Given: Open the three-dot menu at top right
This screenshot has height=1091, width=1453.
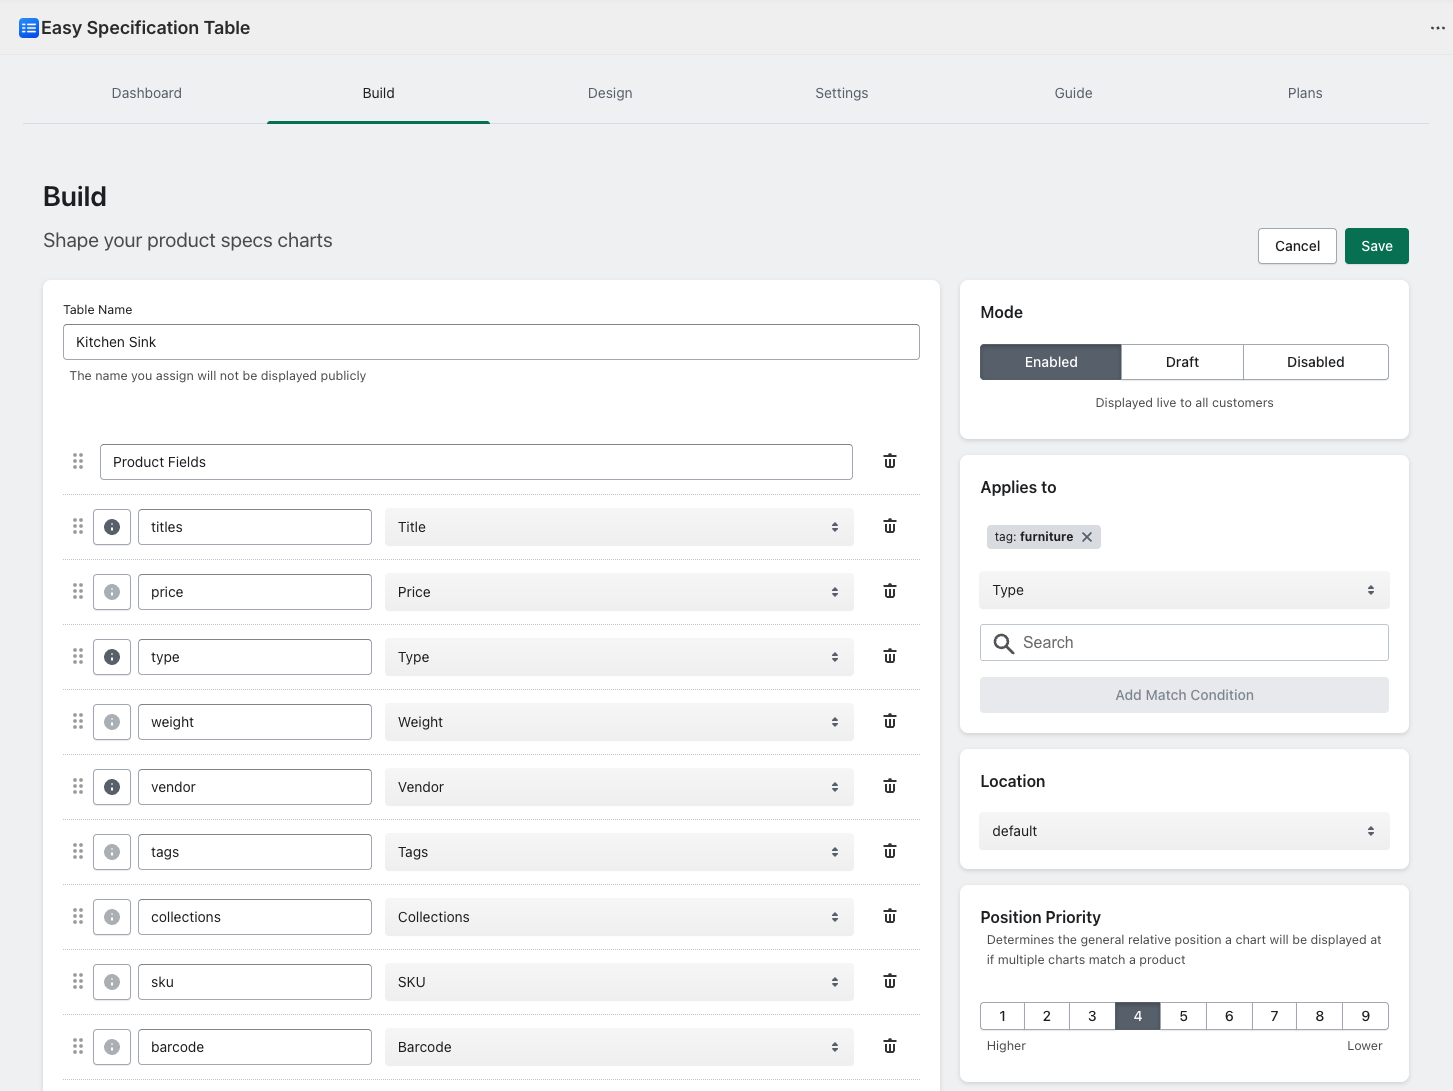Looking at the screenshot, I should (1437, 28).
